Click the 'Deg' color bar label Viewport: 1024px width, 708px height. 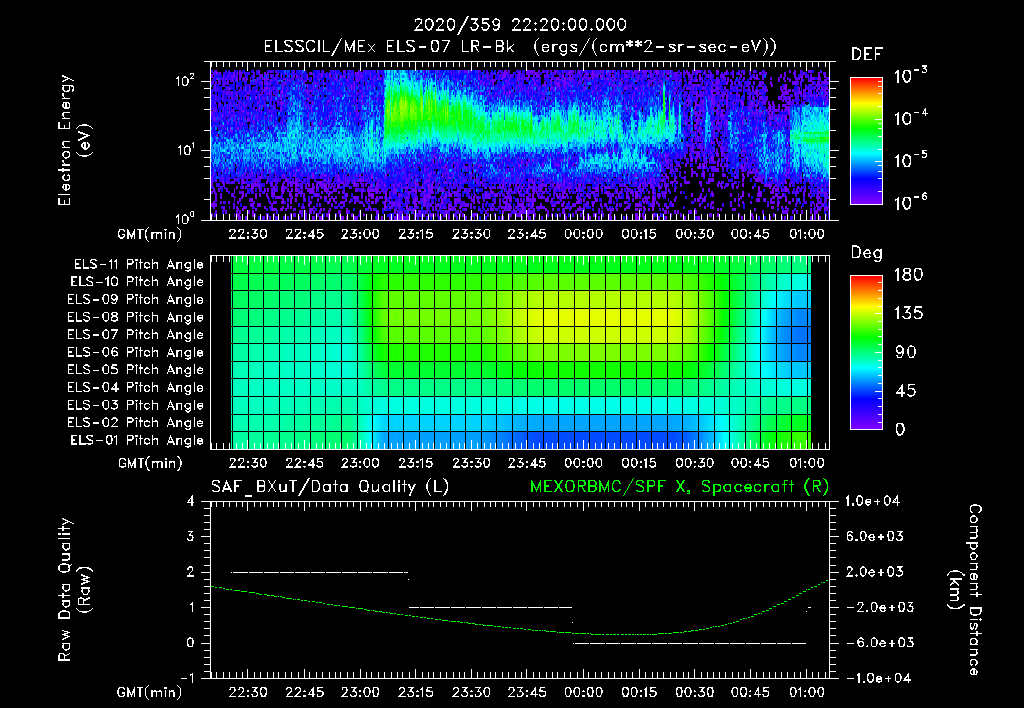tap(867, 253)
